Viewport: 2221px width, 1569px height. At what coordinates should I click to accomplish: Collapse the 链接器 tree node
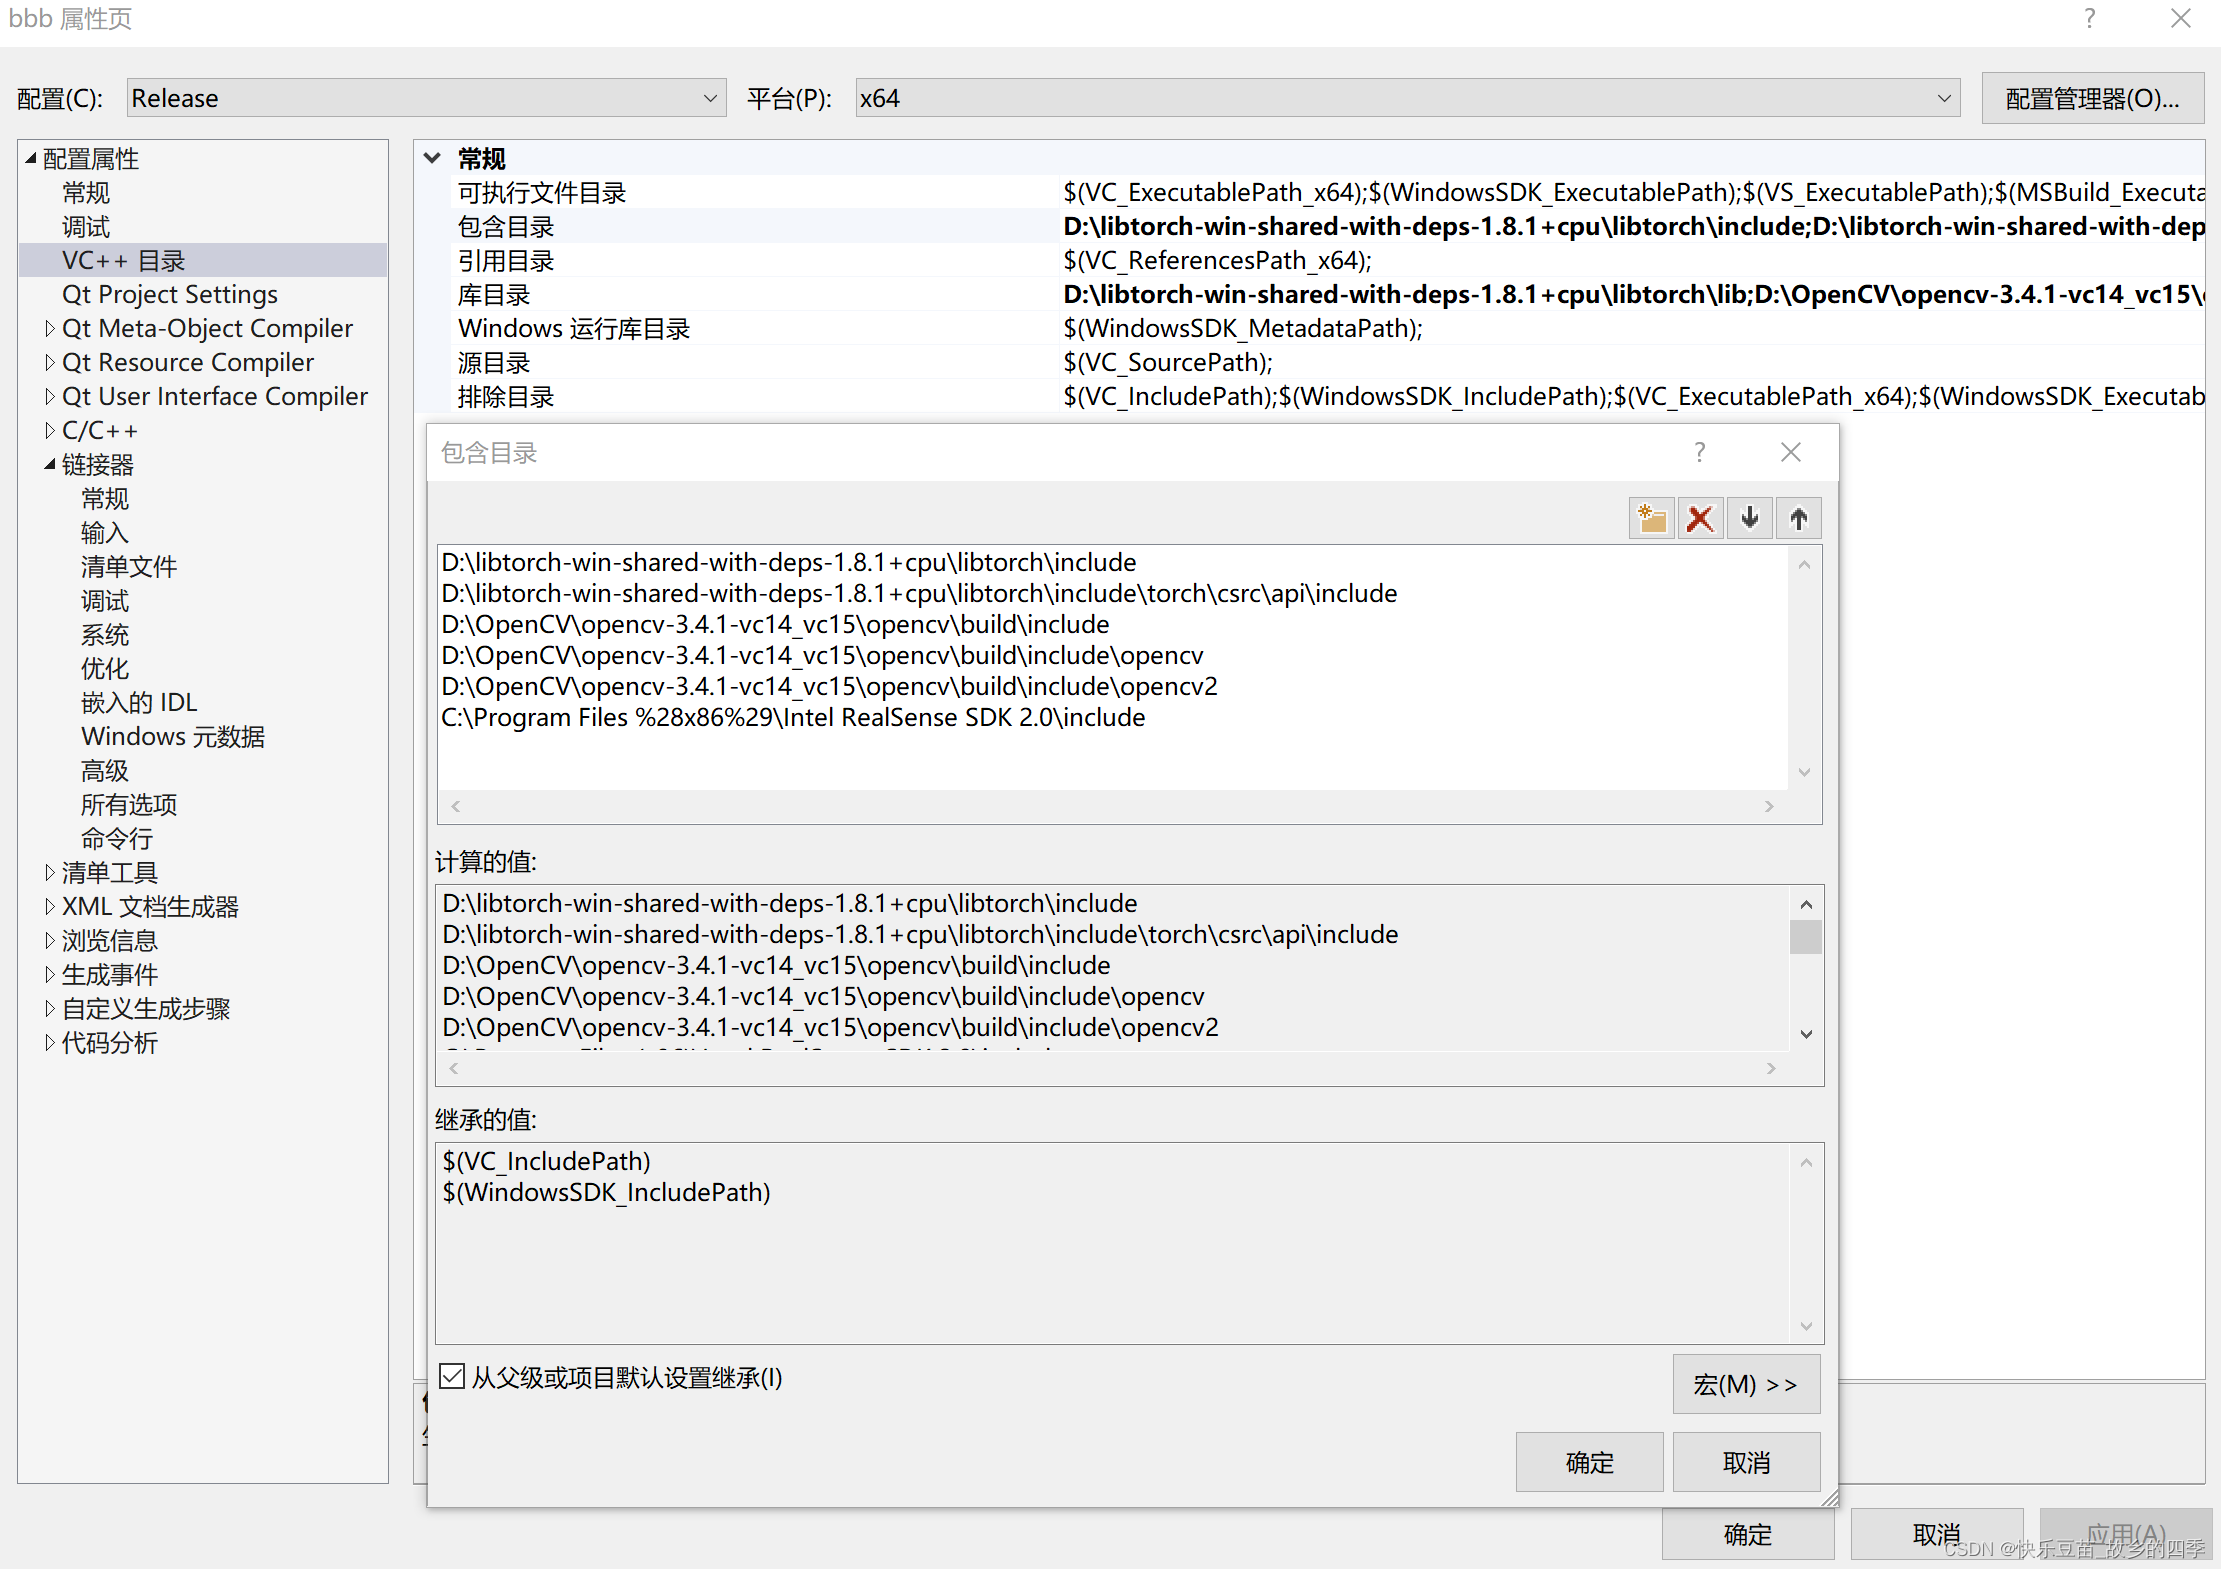(50, 464)
